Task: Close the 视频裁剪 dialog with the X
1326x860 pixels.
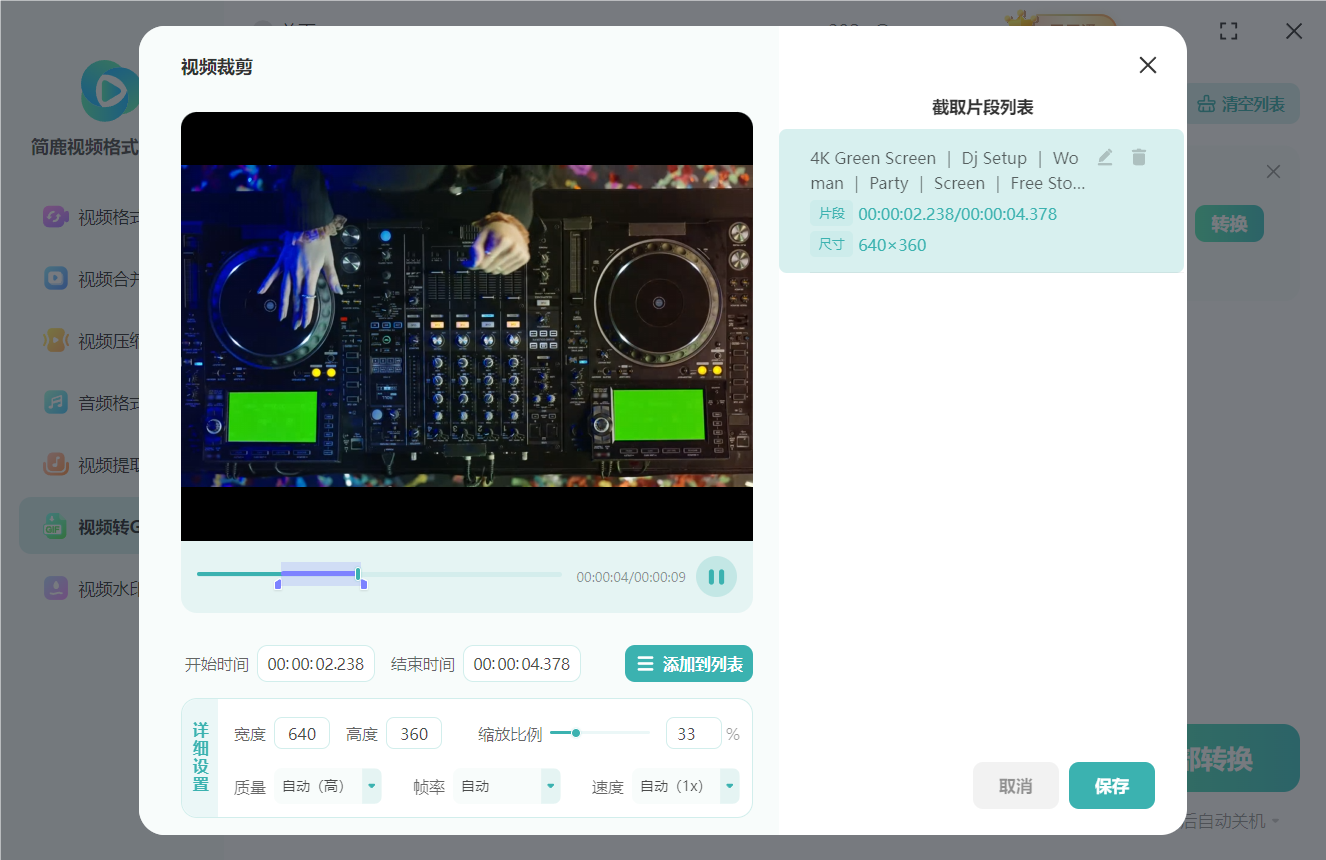Action: coord(1148,65)
